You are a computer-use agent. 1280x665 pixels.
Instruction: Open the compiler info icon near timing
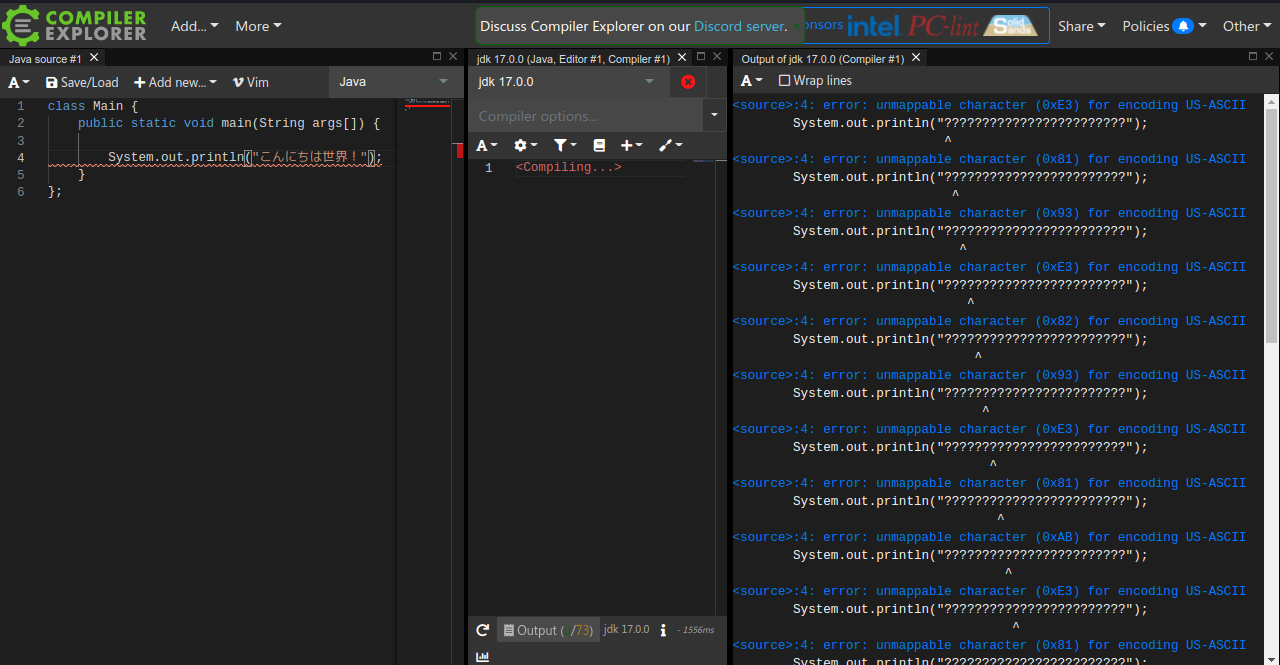tap(663, 629)
